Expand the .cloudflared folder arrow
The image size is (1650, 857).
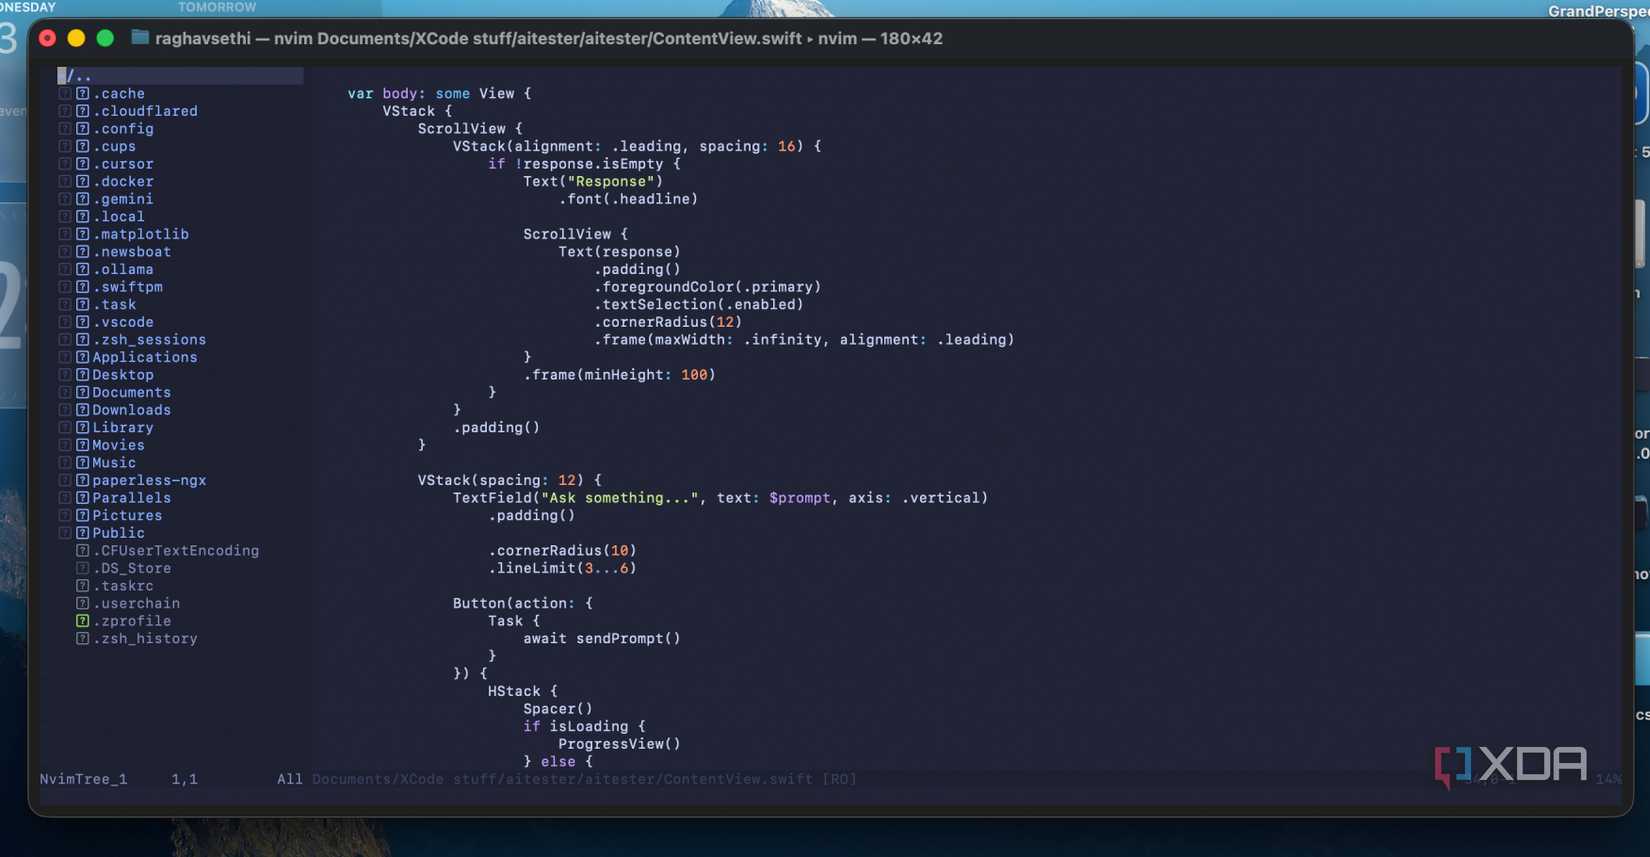coord(65,111)
